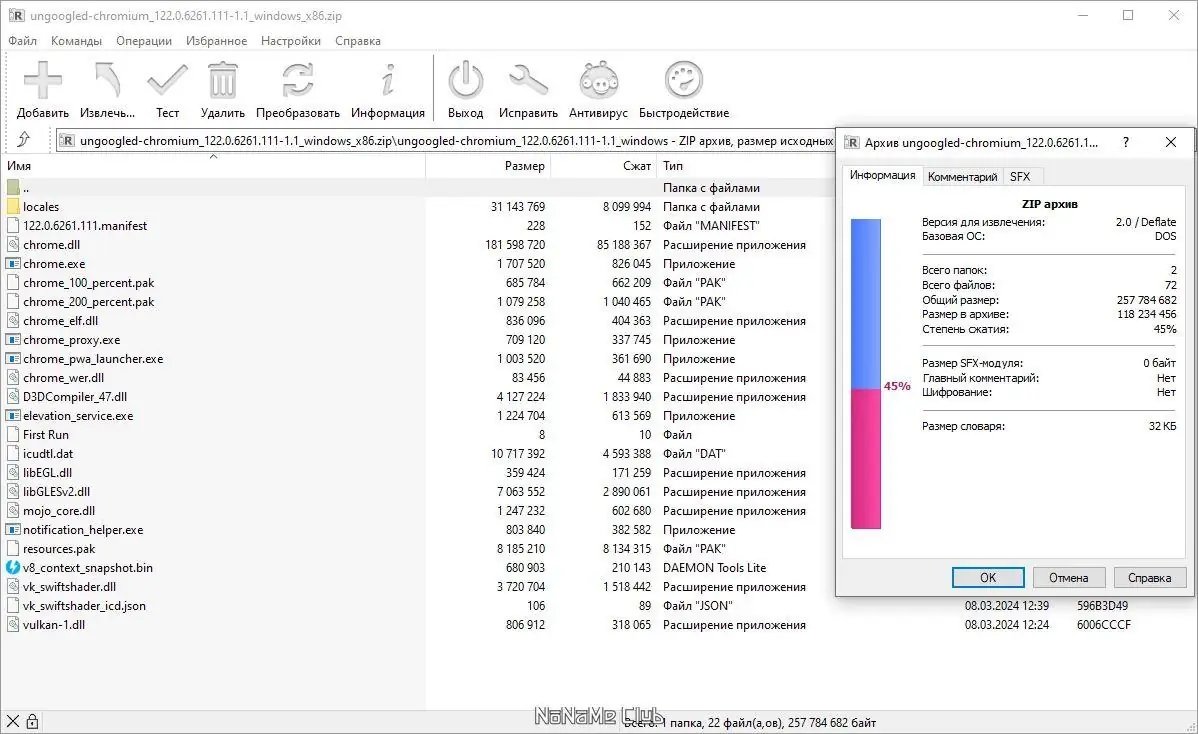
Task: Click the help question mark in dialog
Action: click(1125, 142)
